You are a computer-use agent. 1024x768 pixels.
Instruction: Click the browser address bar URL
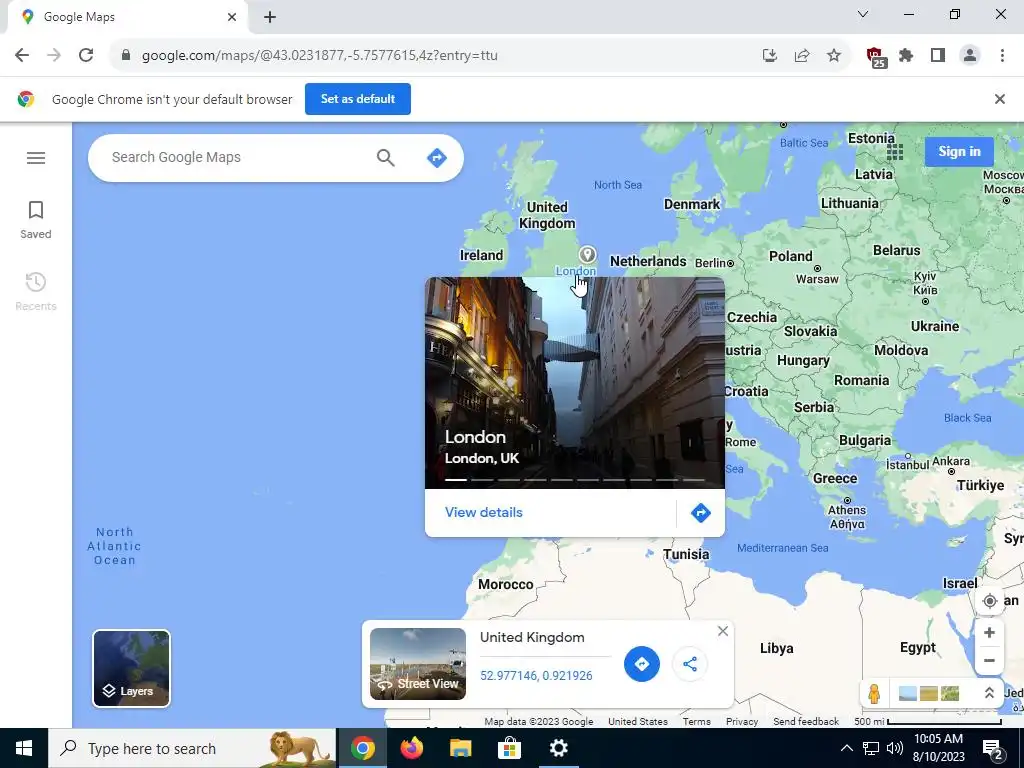pos(320,56)
